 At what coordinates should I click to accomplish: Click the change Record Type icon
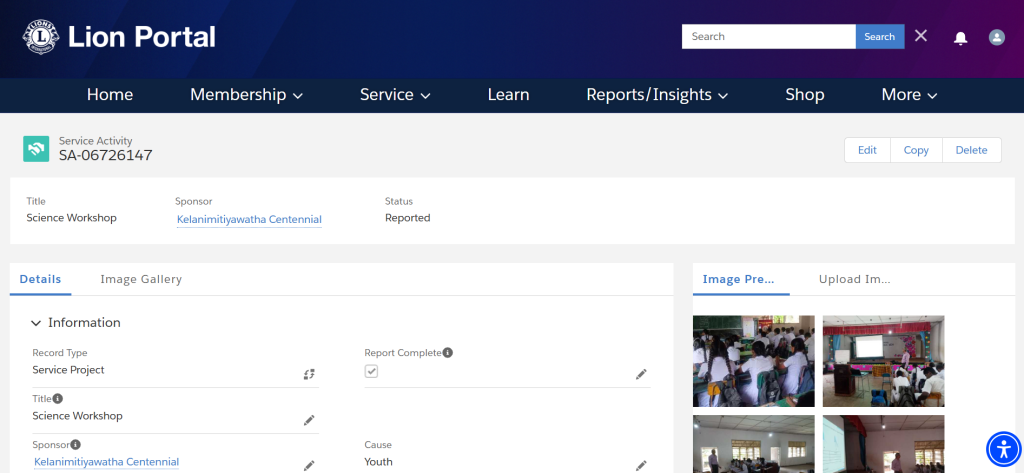coord(309,374)
